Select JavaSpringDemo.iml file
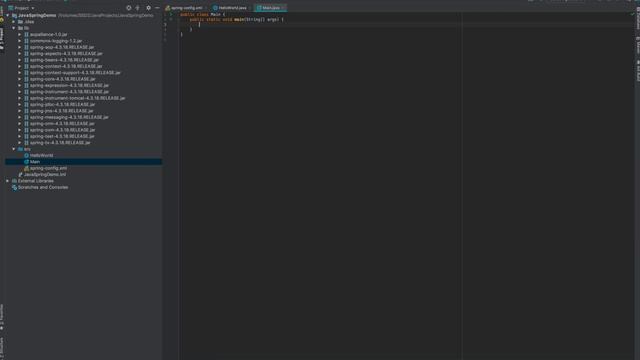 [45, 174]
